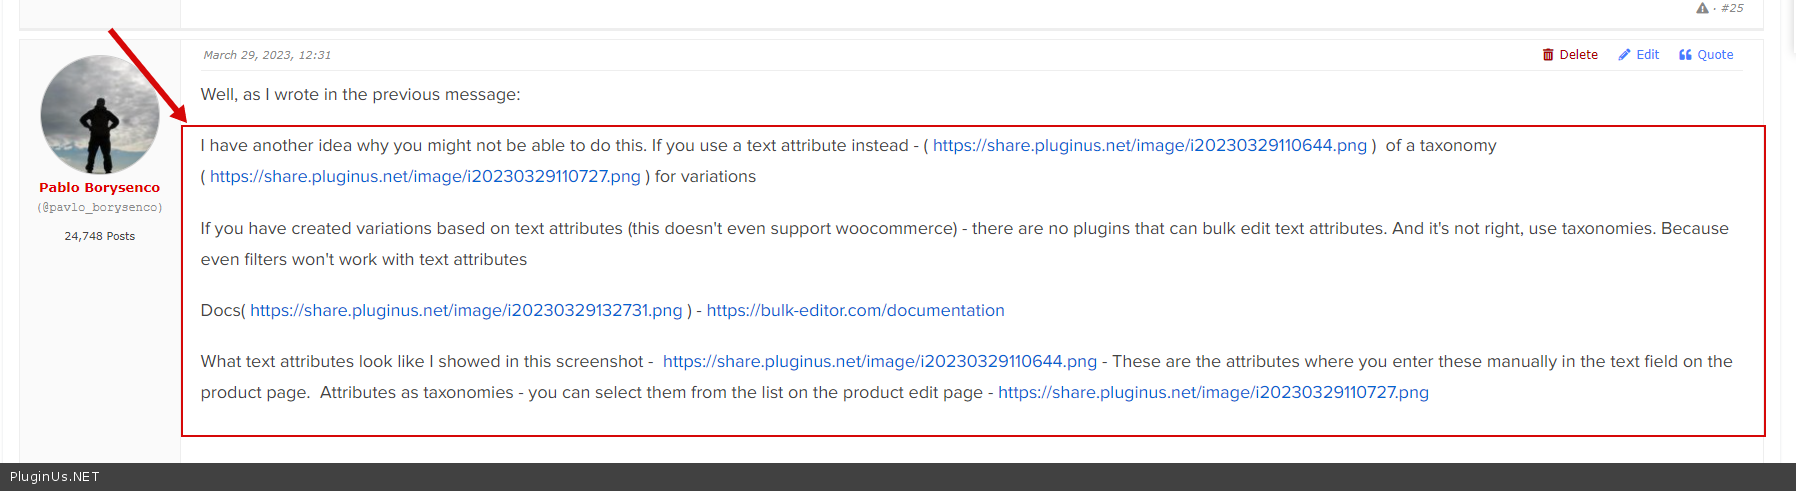The image size is (1796, 491).
Task: Click the red trash can icon
Action: [x=1548, y=55]
